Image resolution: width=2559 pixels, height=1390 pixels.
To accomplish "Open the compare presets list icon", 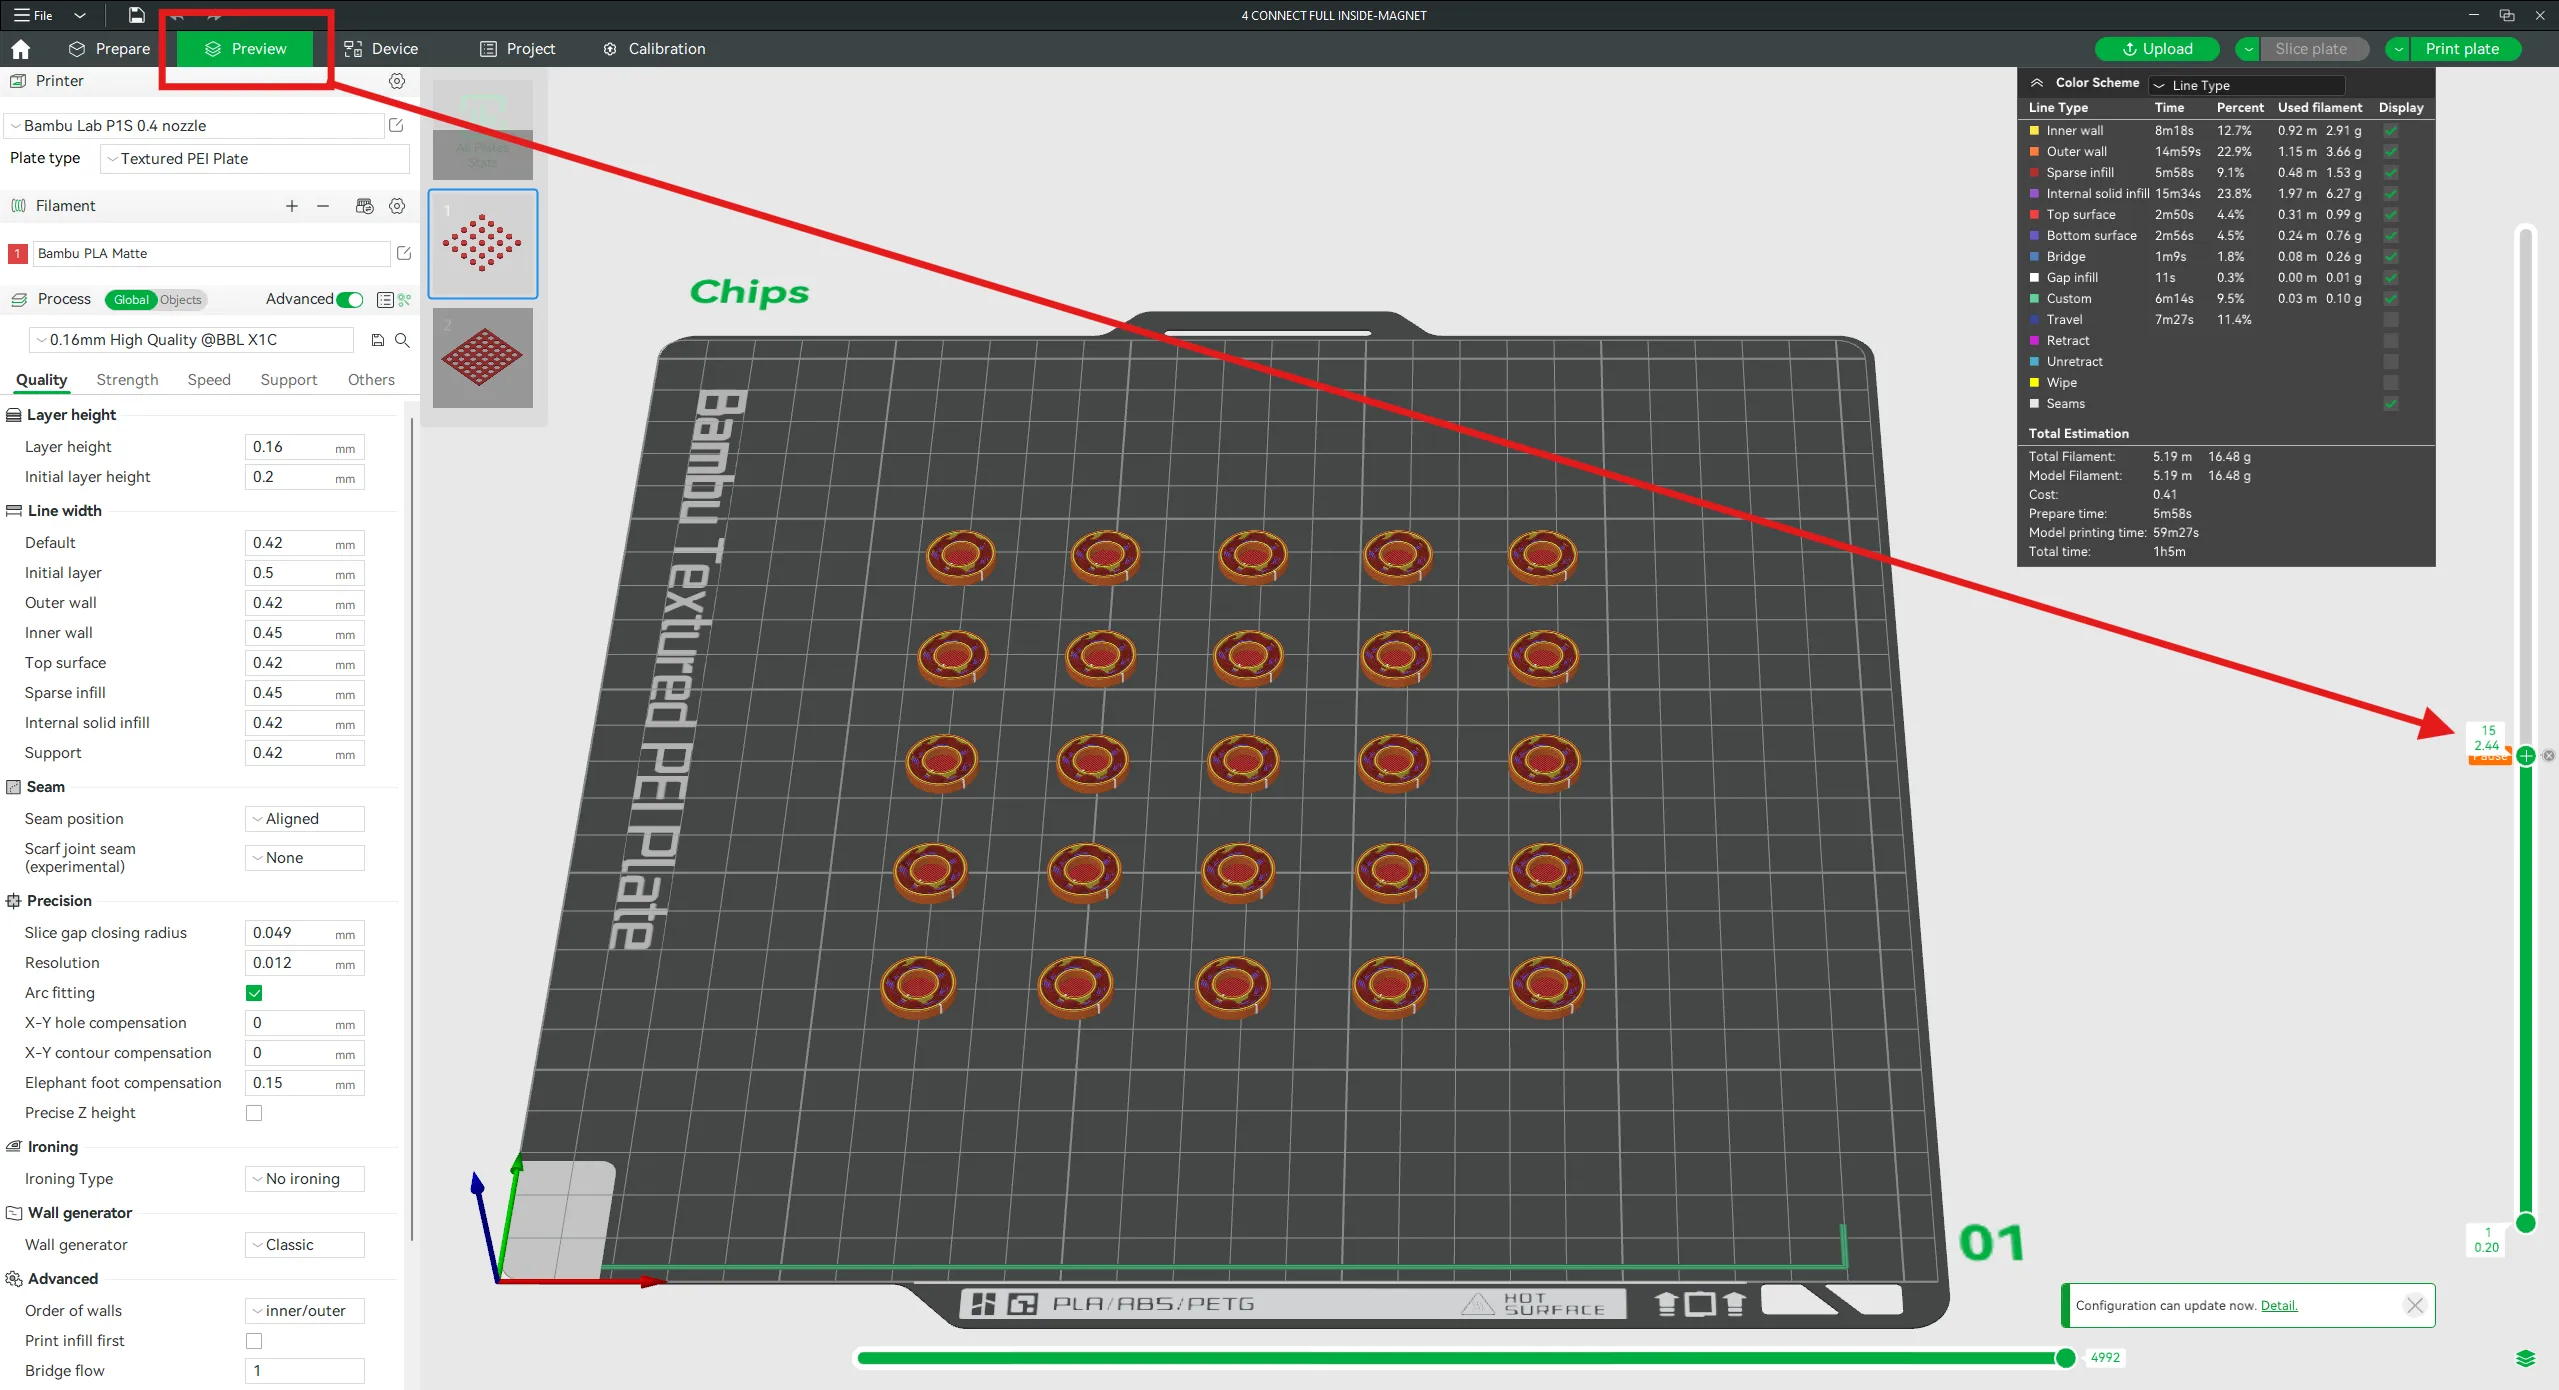I will click(x=385, y=300).
